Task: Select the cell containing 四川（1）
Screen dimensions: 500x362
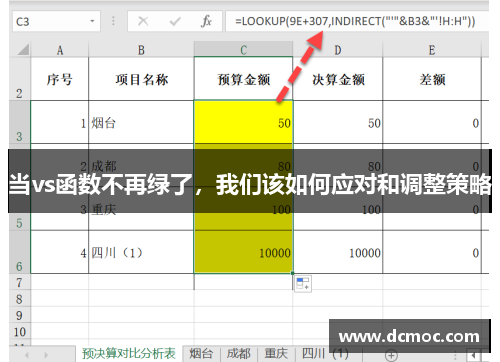Action: pyautogui.click(x=141, y=252)
